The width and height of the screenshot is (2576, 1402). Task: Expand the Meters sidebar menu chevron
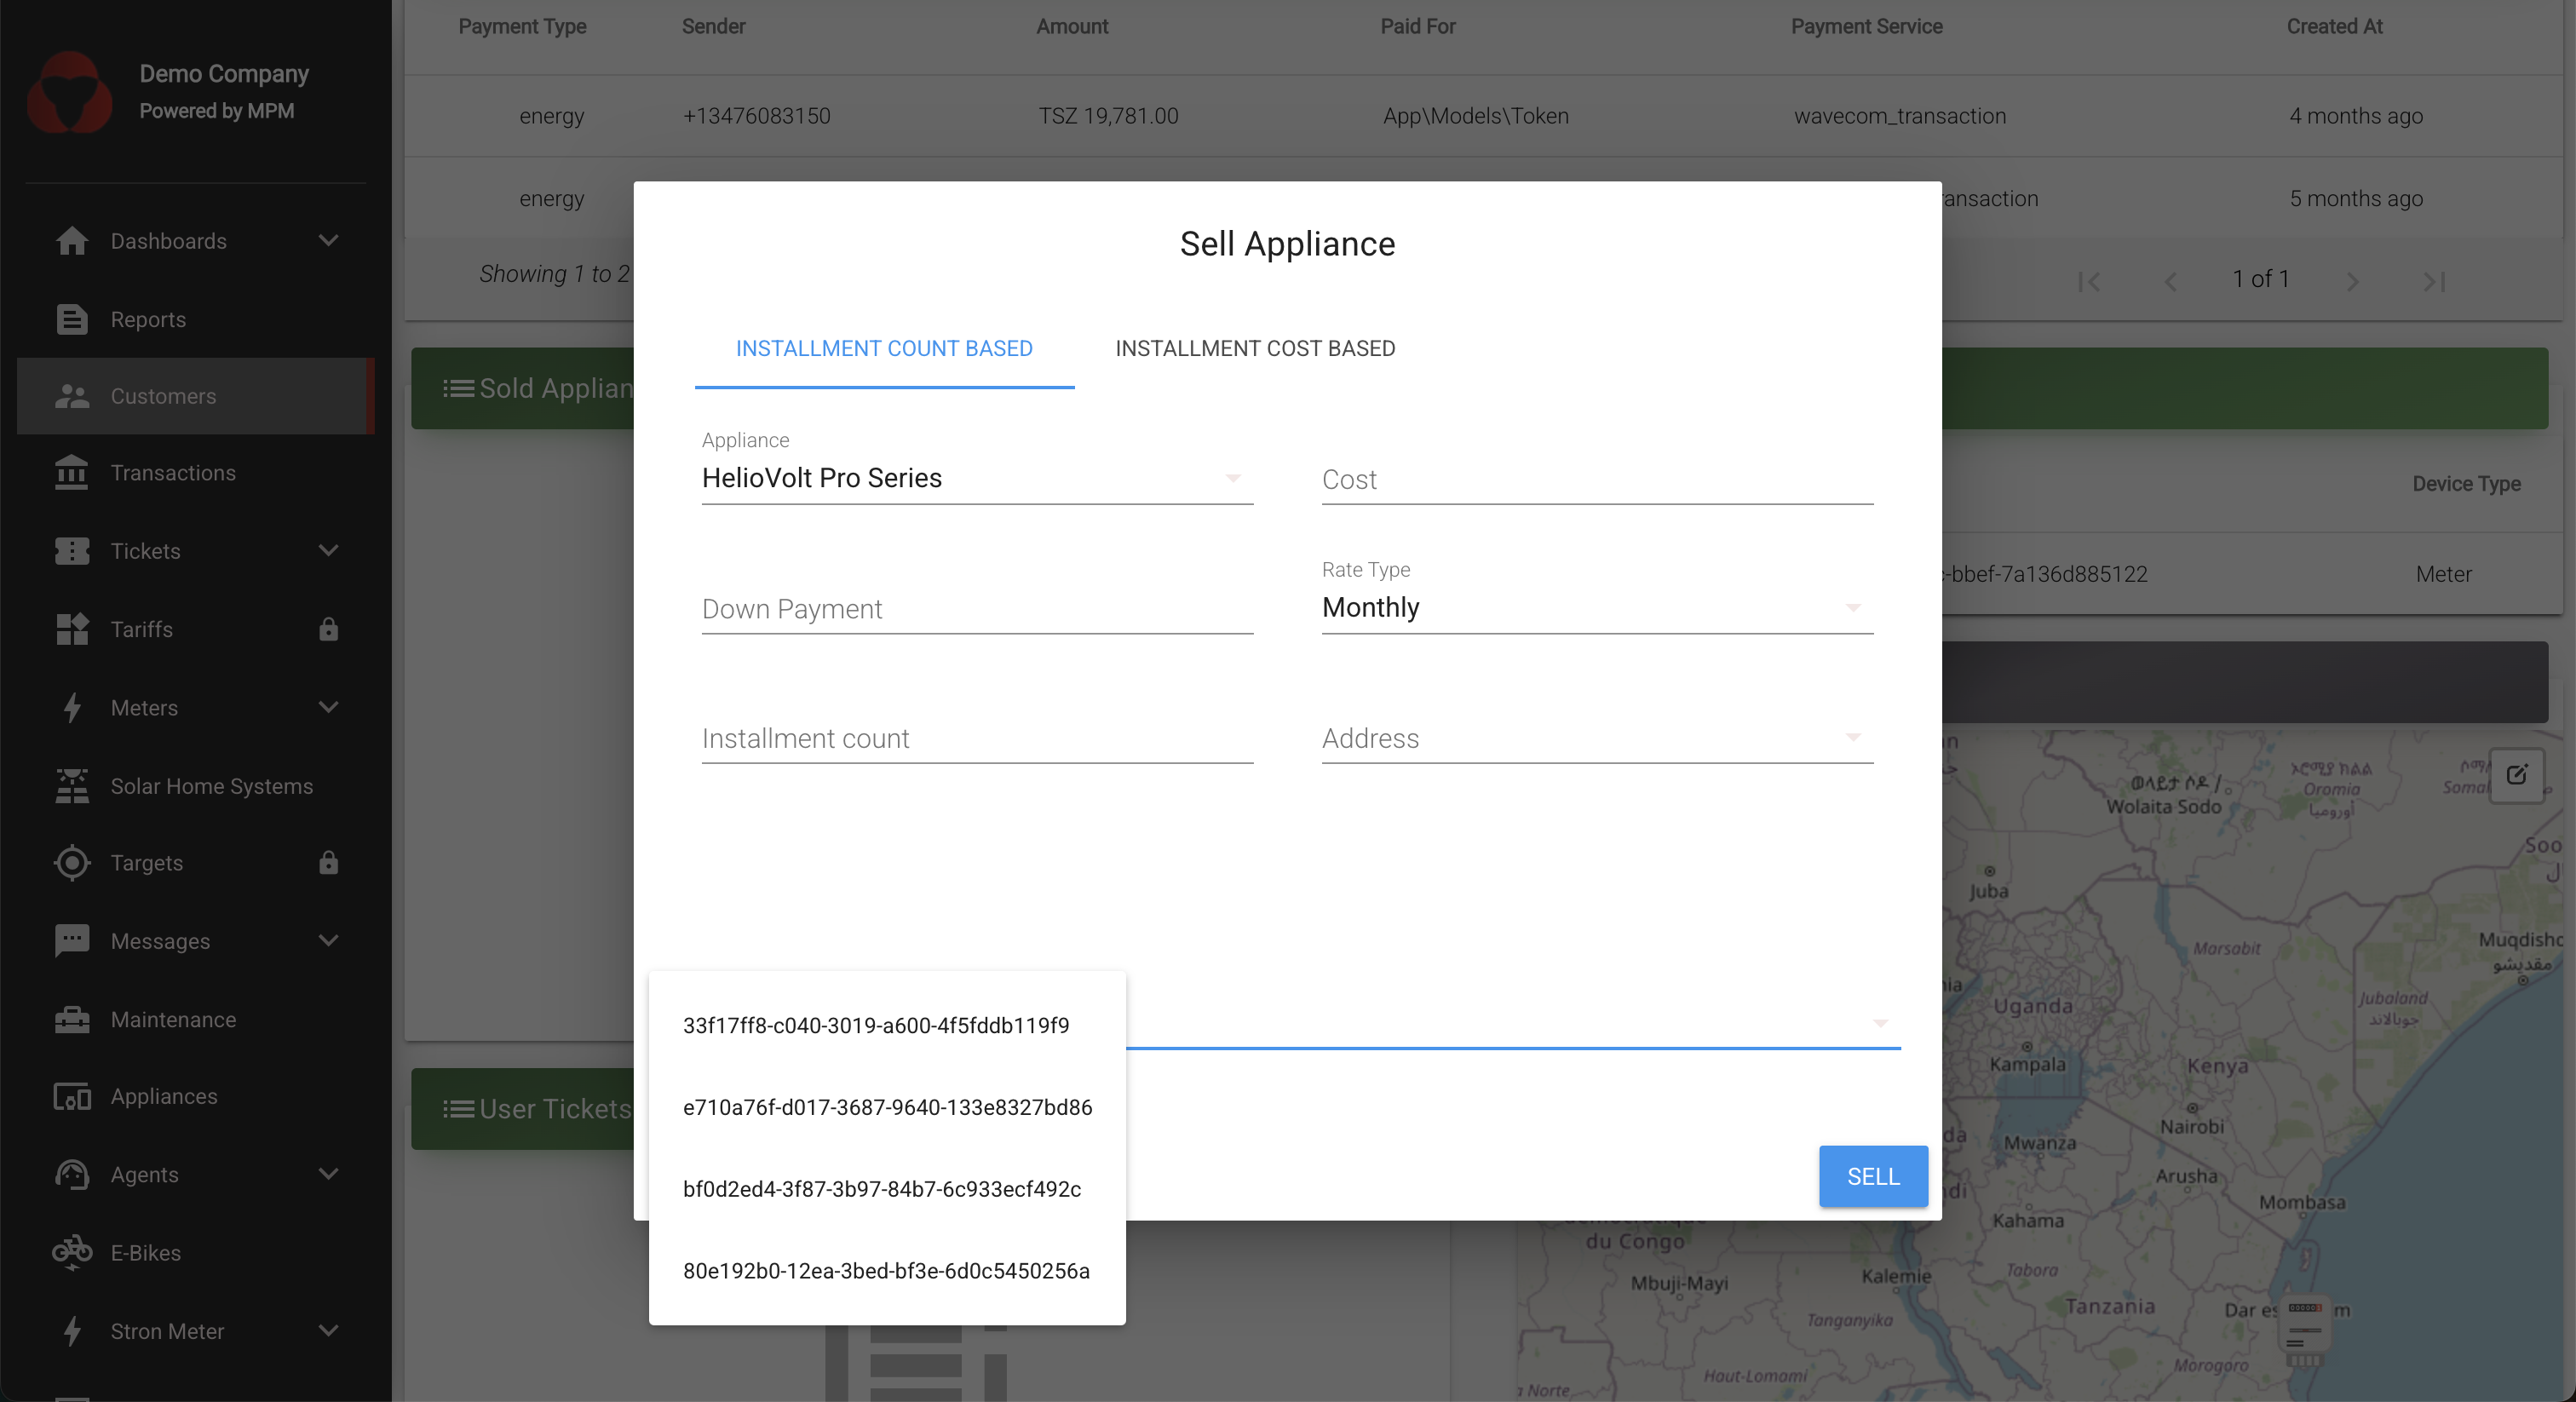point(328,708)
